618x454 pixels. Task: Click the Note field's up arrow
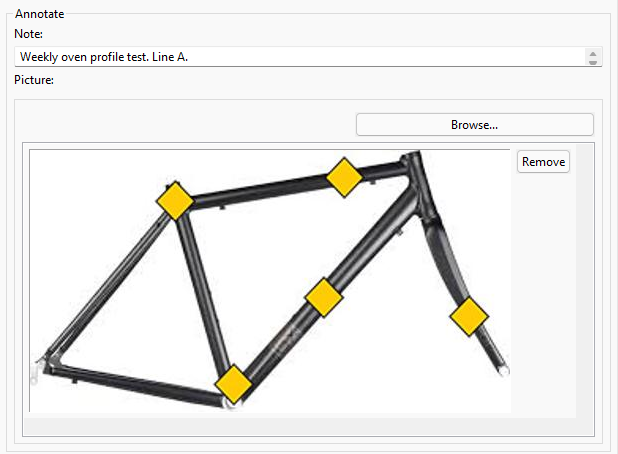(593, 52)
